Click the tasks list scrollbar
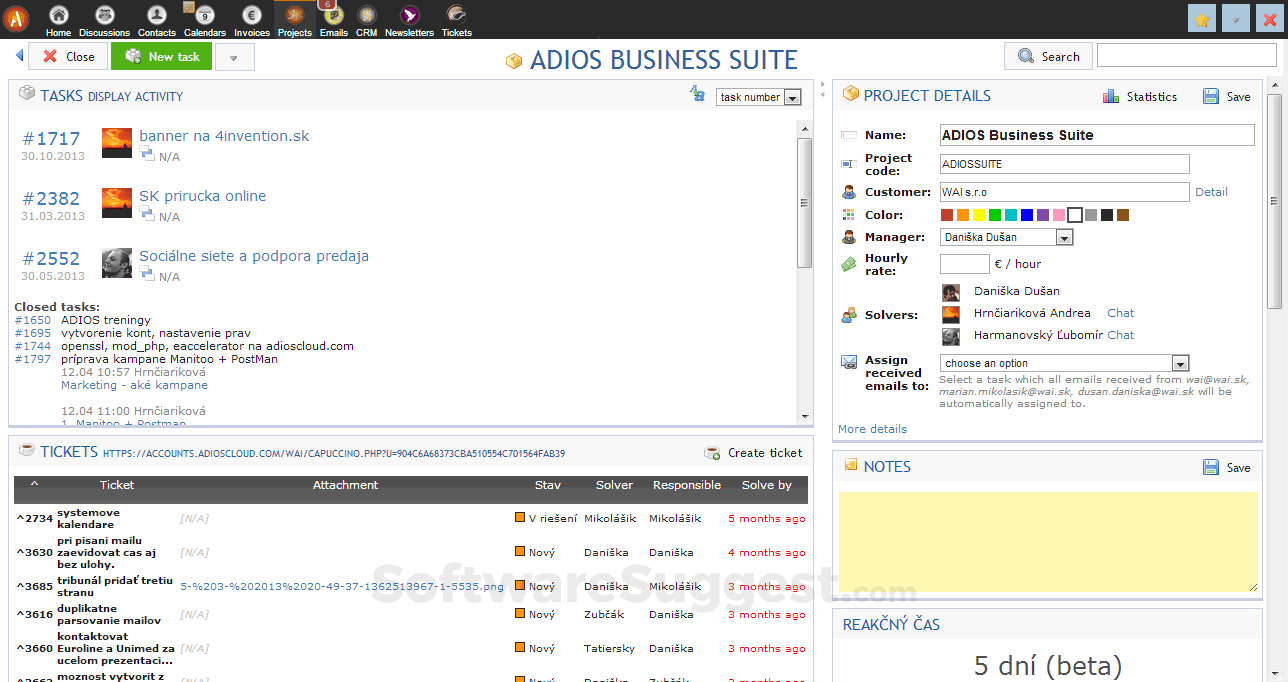Image resolution: width=1288 pixels, height=682 pixels. coord(804,202)
